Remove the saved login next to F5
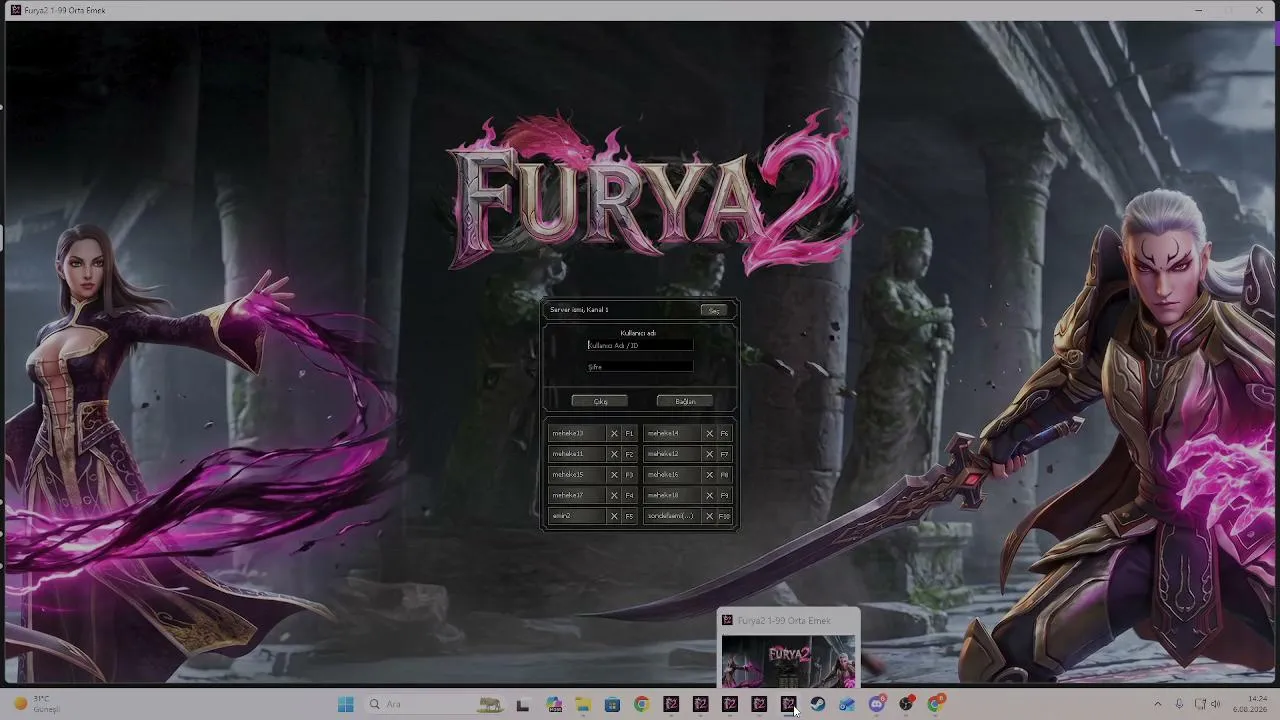This screenshot has width=1280, height=720. (x=614, y=516)
